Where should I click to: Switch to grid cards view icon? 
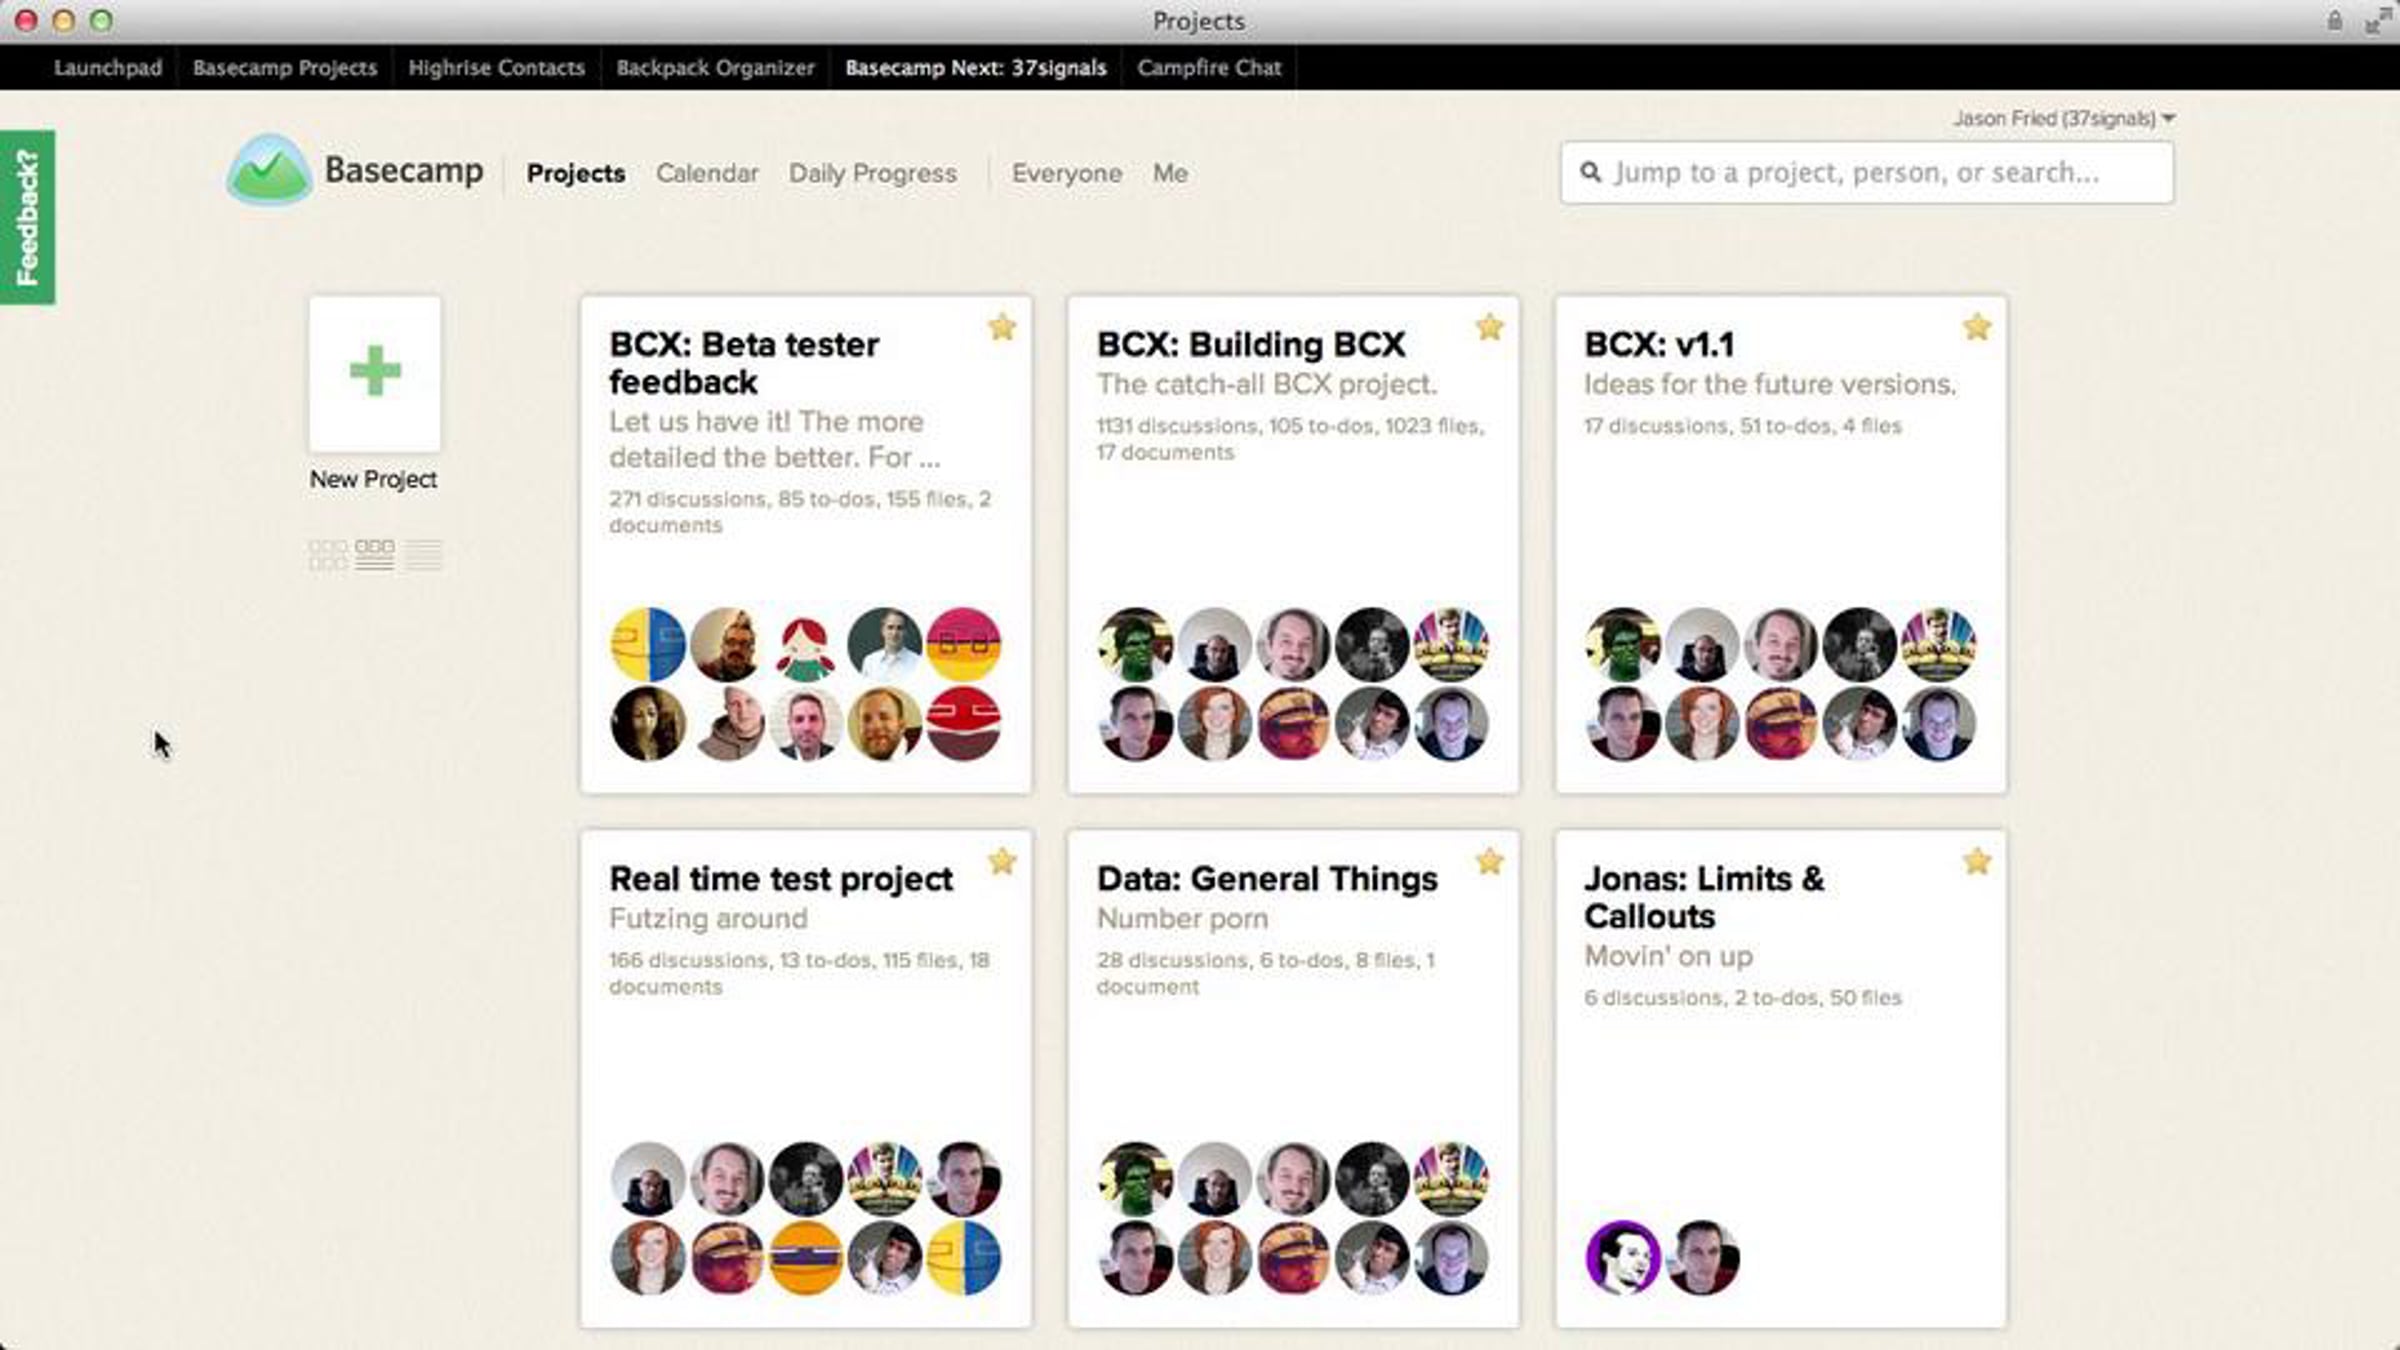point(328,555)
